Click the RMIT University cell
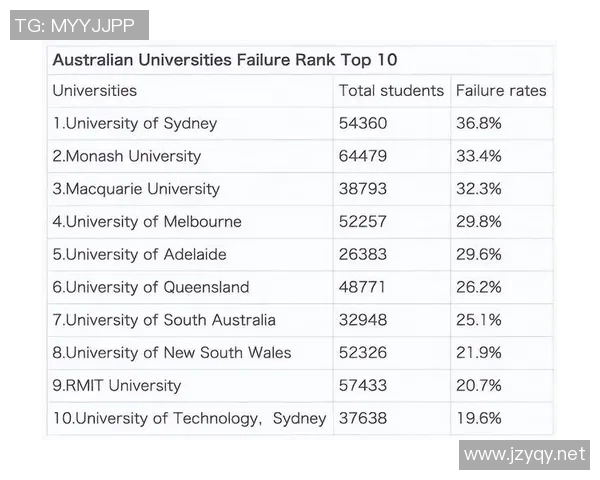600x480 pixels. pyautogui.click(x=117, y=385)
